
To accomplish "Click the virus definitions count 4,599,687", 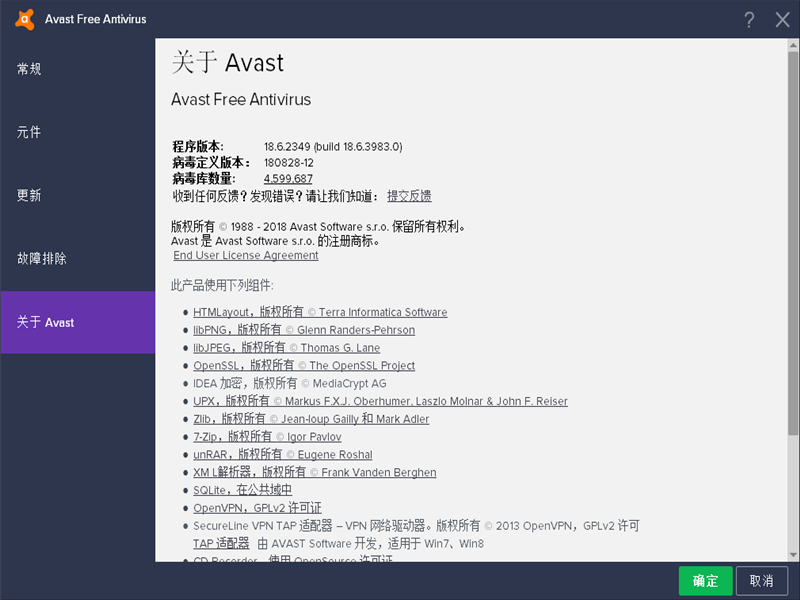I will (x=288, y=179).
